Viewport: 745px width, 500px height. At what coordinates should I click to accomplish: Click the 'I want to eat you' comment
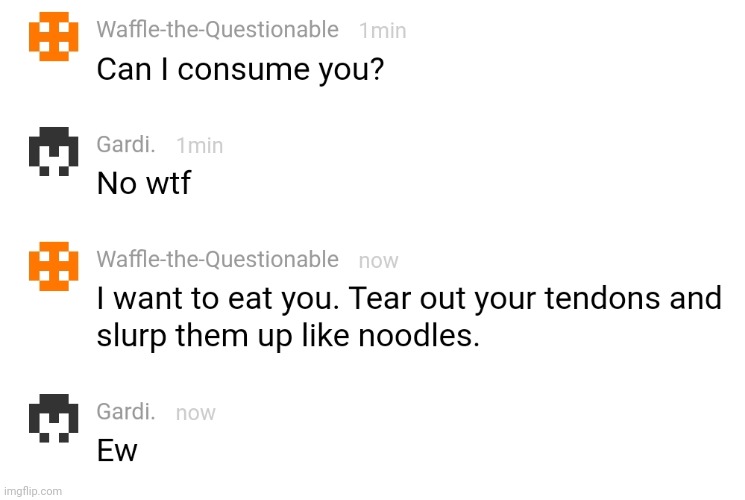(409, 317)
